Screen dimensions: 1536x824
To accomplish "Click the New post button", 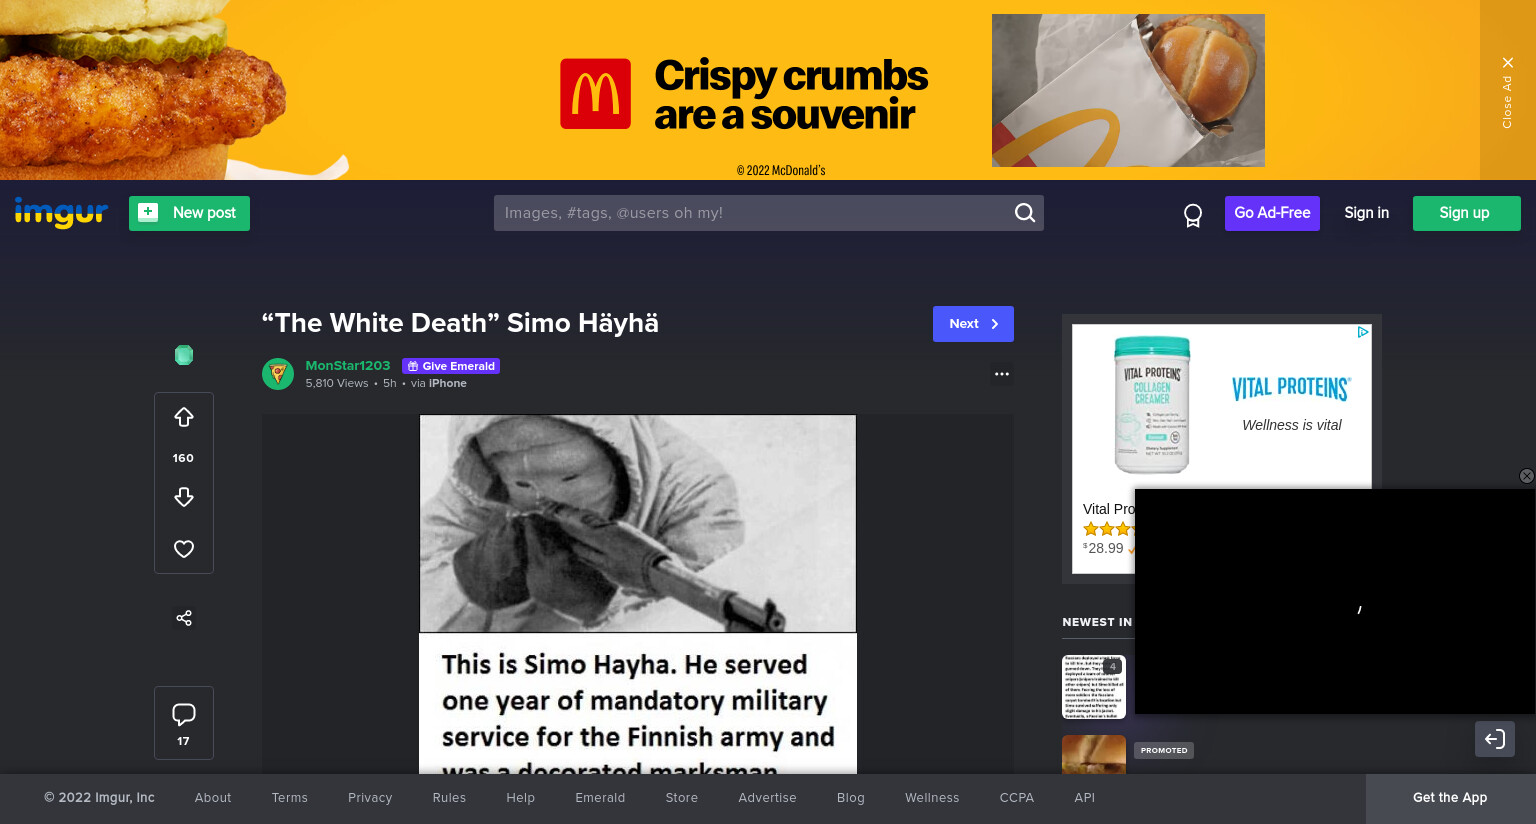I will 189,213.
